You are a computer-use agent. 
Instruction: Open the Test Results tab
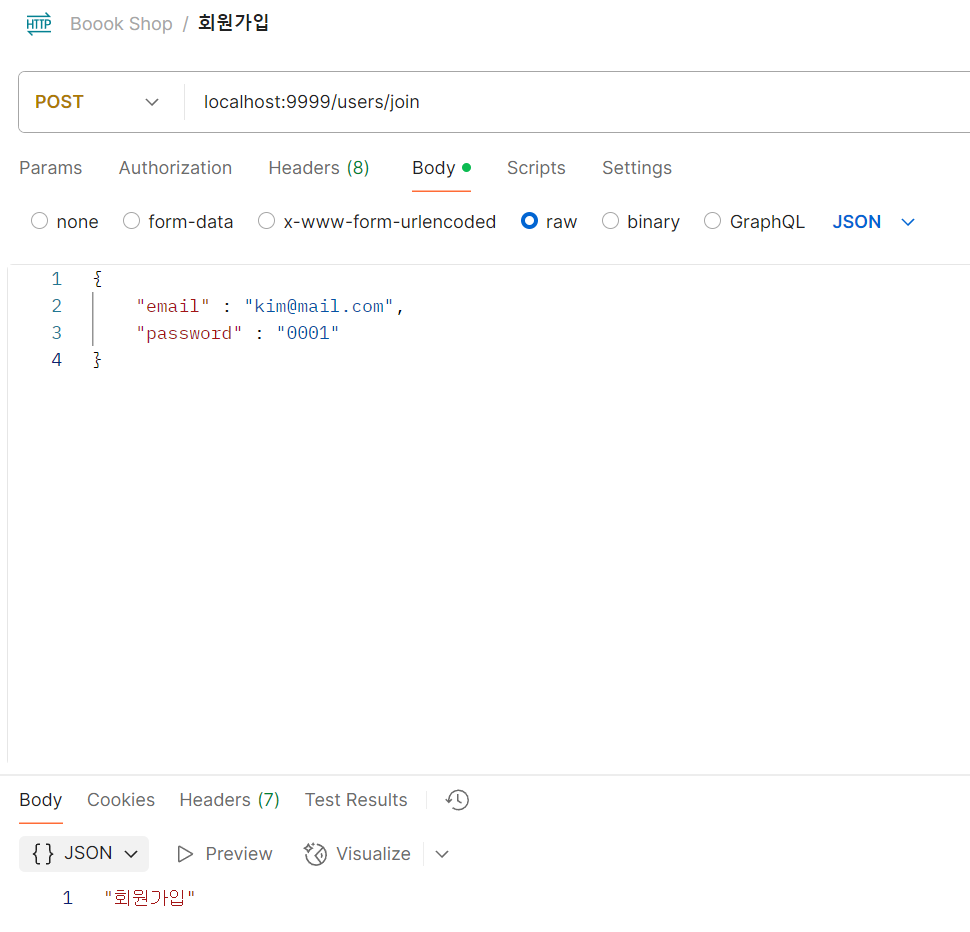(x=356, y=800)
